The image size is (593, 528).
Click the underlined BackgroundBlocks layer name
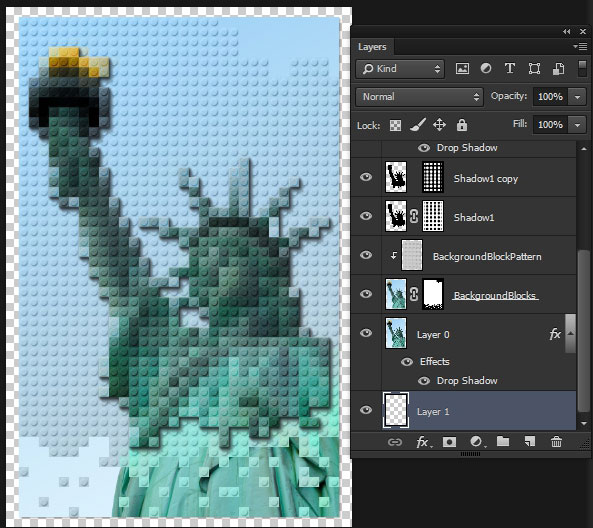pyautogui.click(x=495, y=295)
